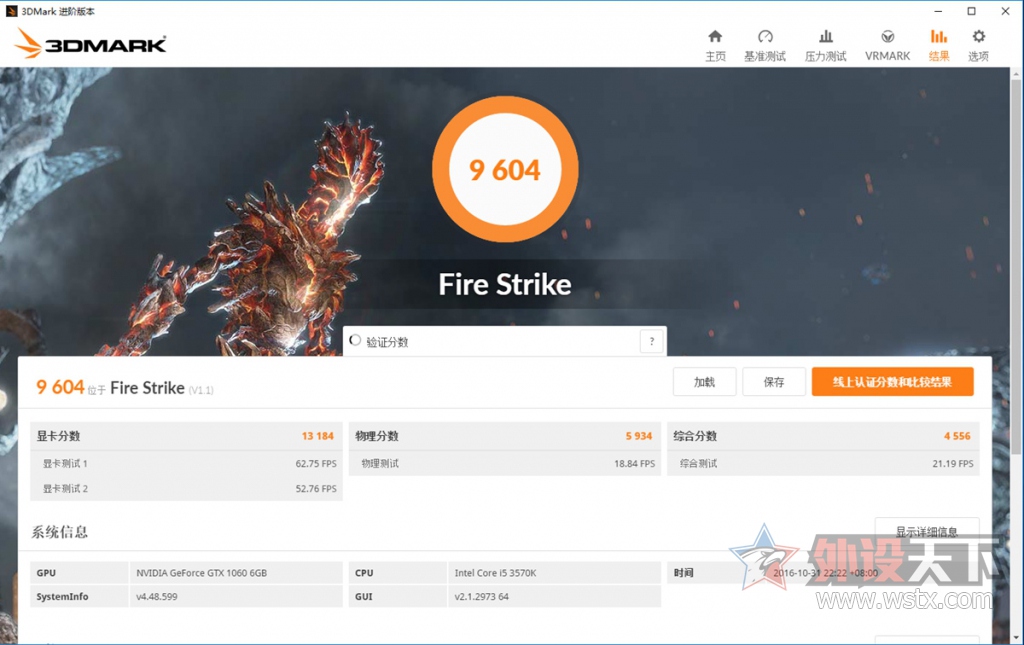Click the vertical scrollbar thumb
The image size is (1024, 645).
[1016, 268]
